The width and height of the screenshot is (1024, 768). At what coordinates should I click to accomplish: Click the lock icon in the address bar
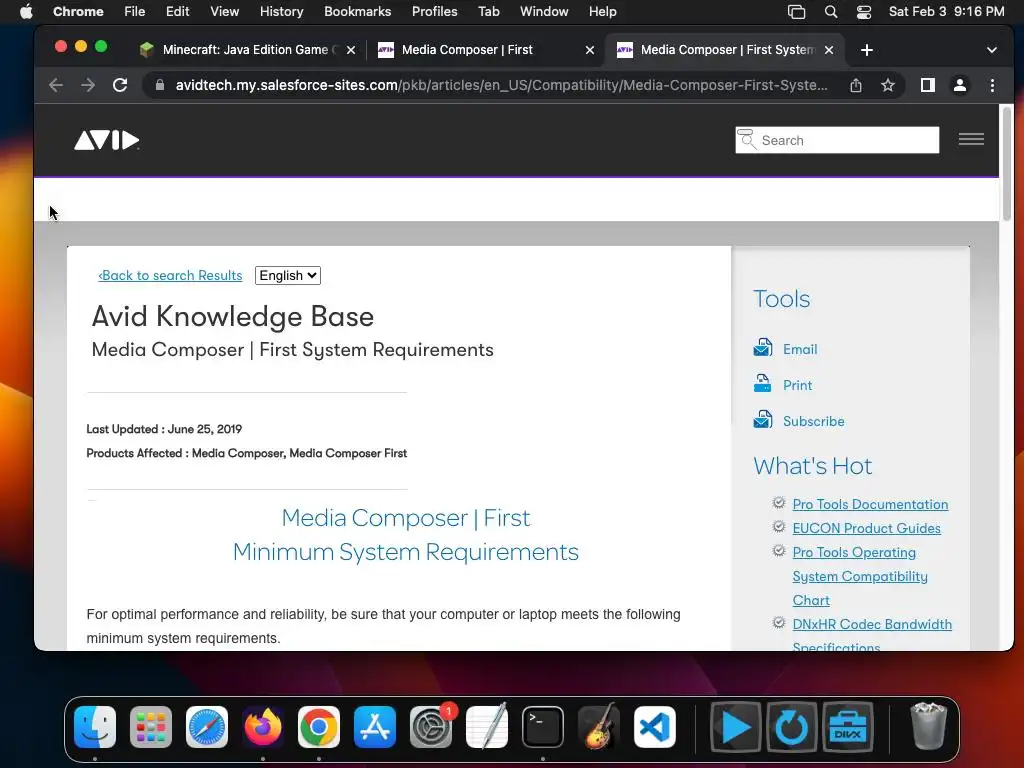[x=159, y=85]
